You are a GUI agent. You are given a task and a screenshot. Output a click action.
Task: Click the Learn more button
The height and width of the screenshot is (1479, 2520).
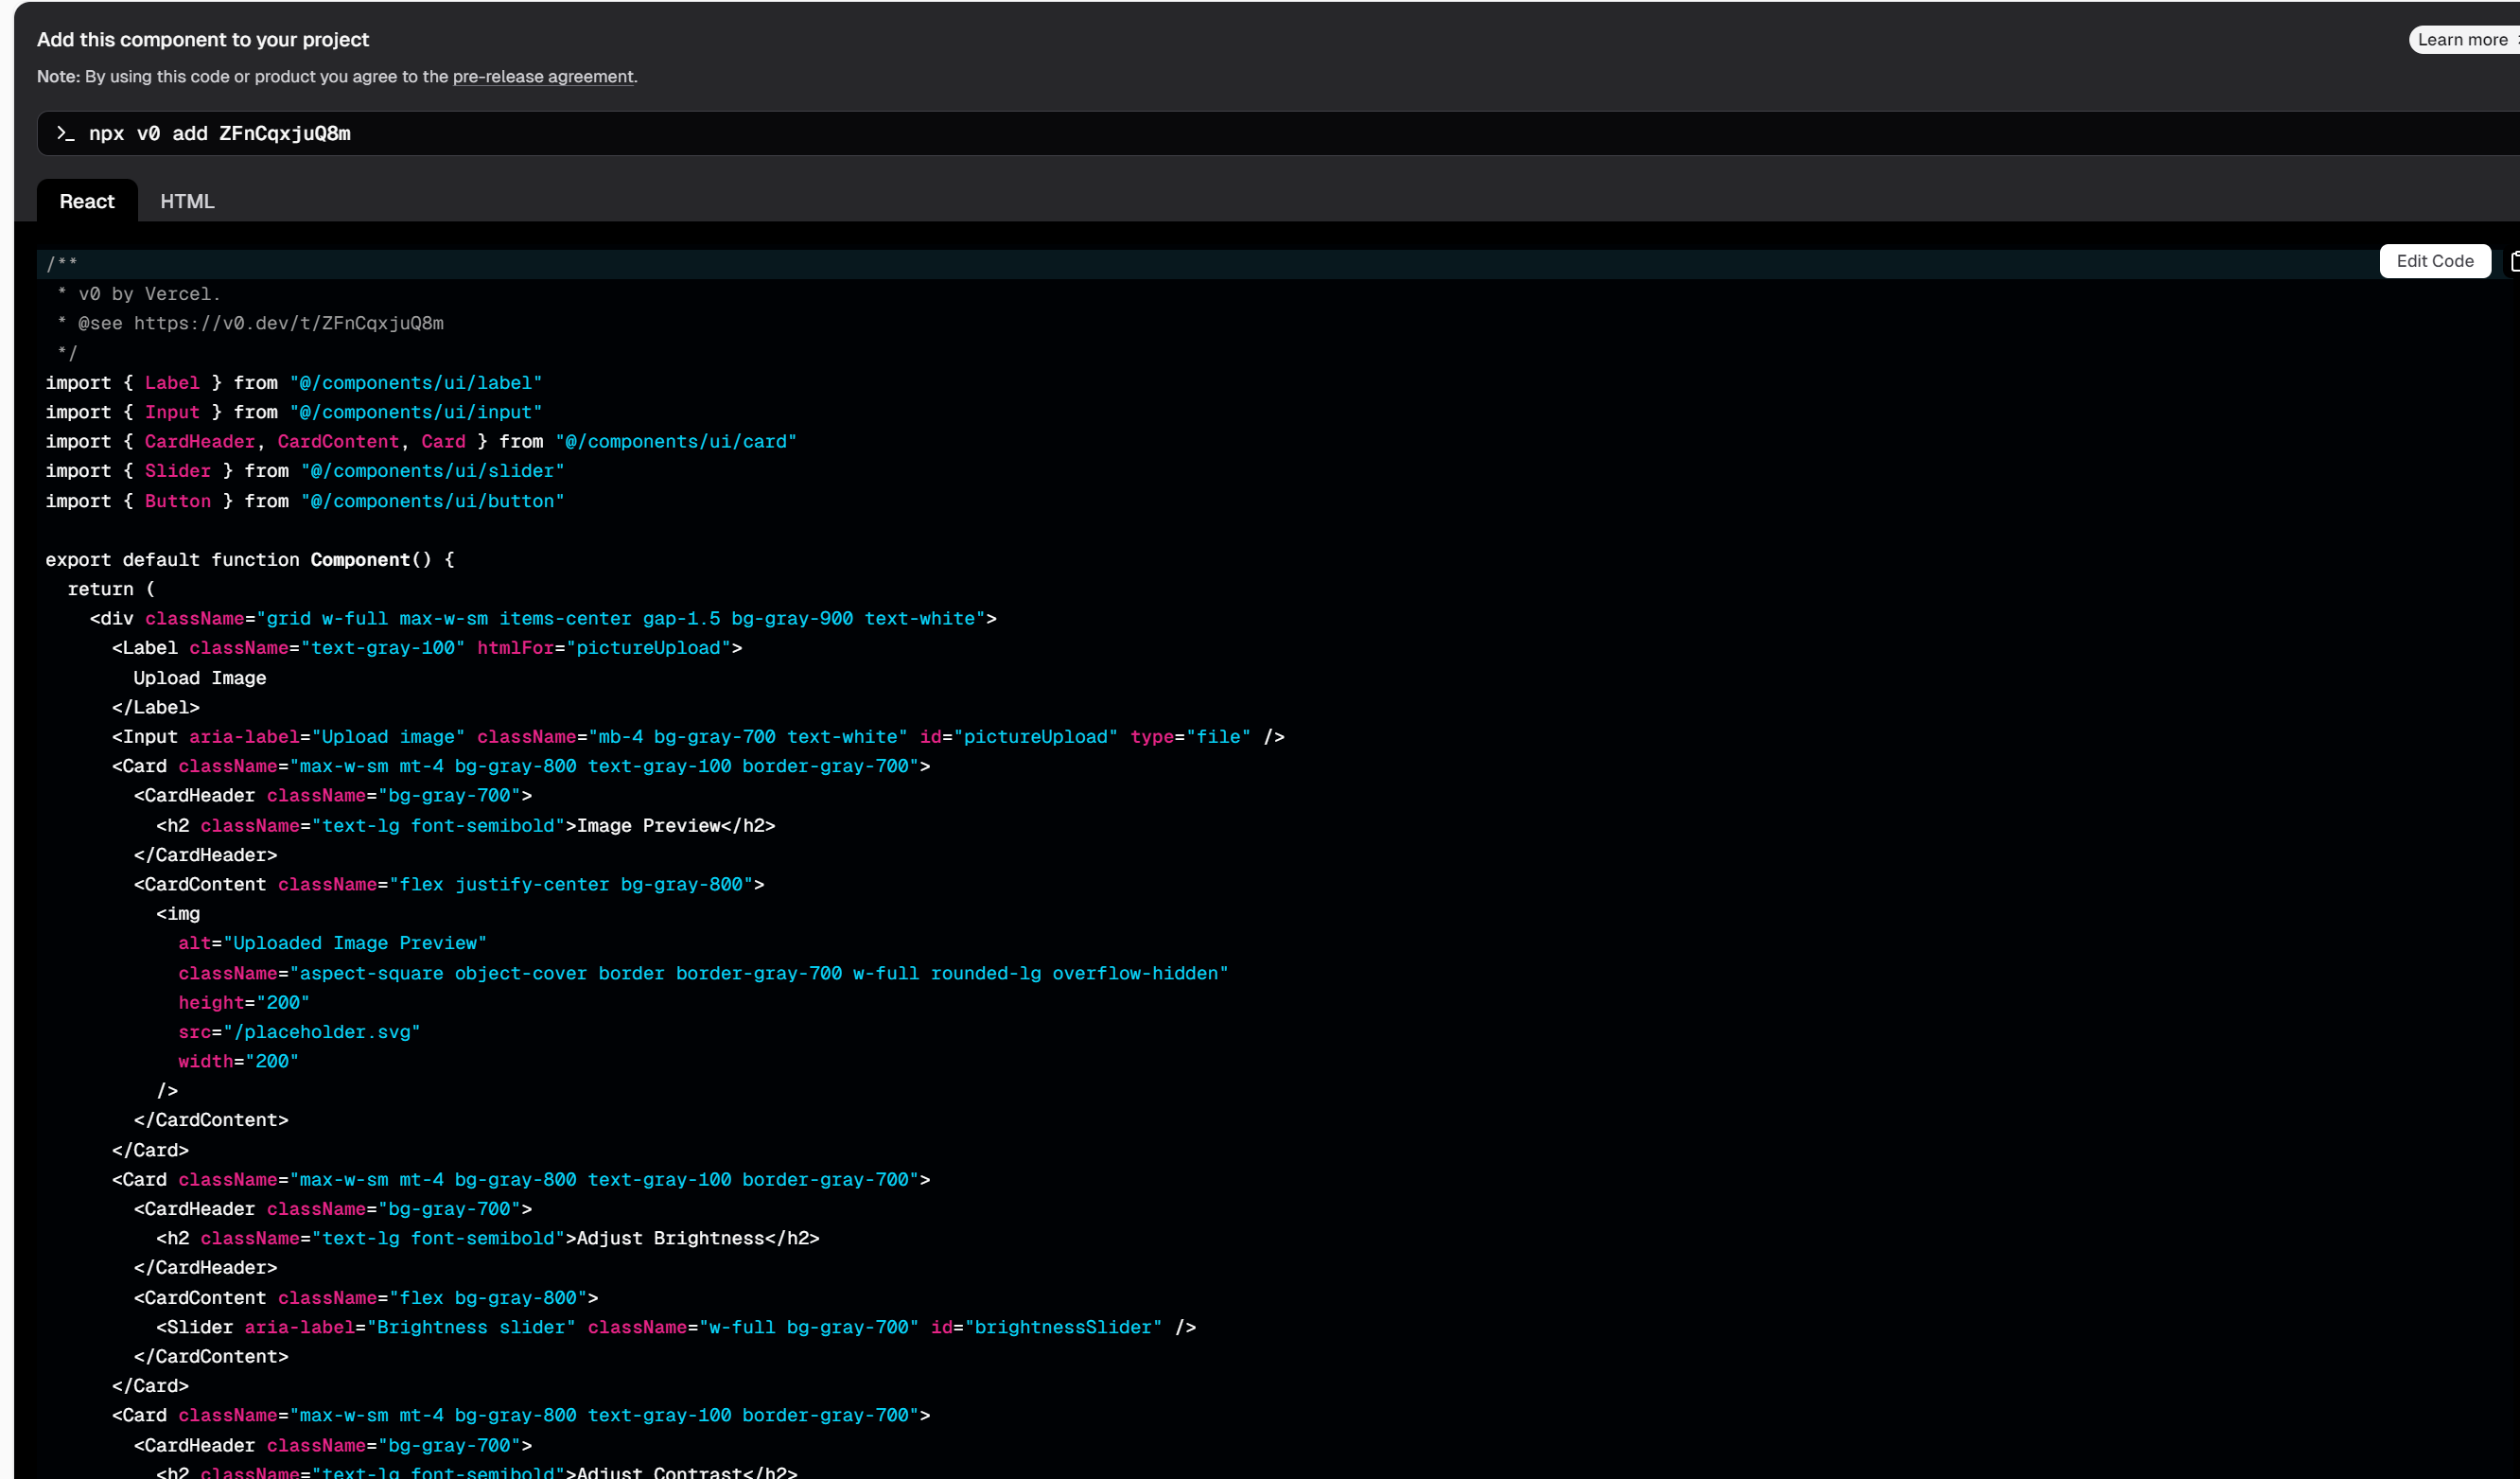pyautogui.click(x=2463, y=40)
